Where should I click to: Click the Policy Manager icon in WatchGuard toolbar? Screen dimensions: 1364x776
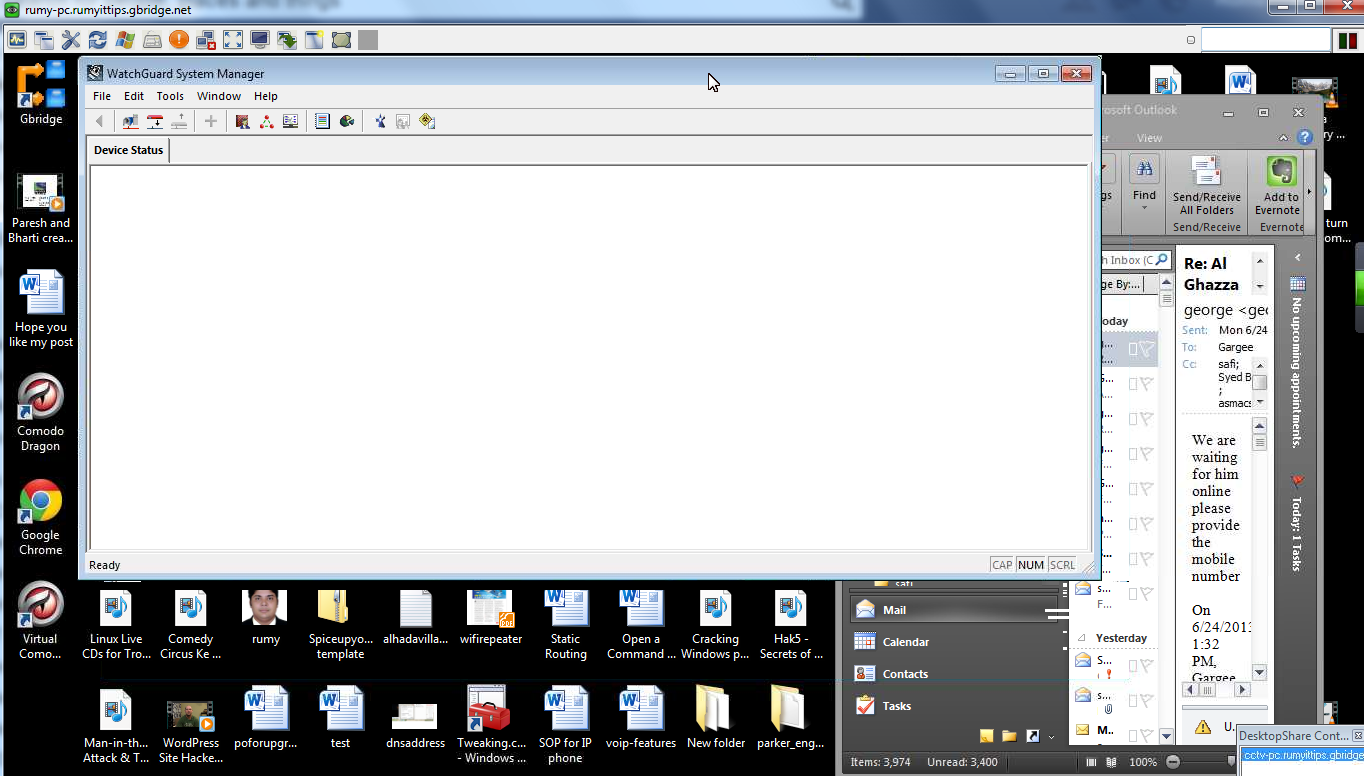tap(242, 121)
